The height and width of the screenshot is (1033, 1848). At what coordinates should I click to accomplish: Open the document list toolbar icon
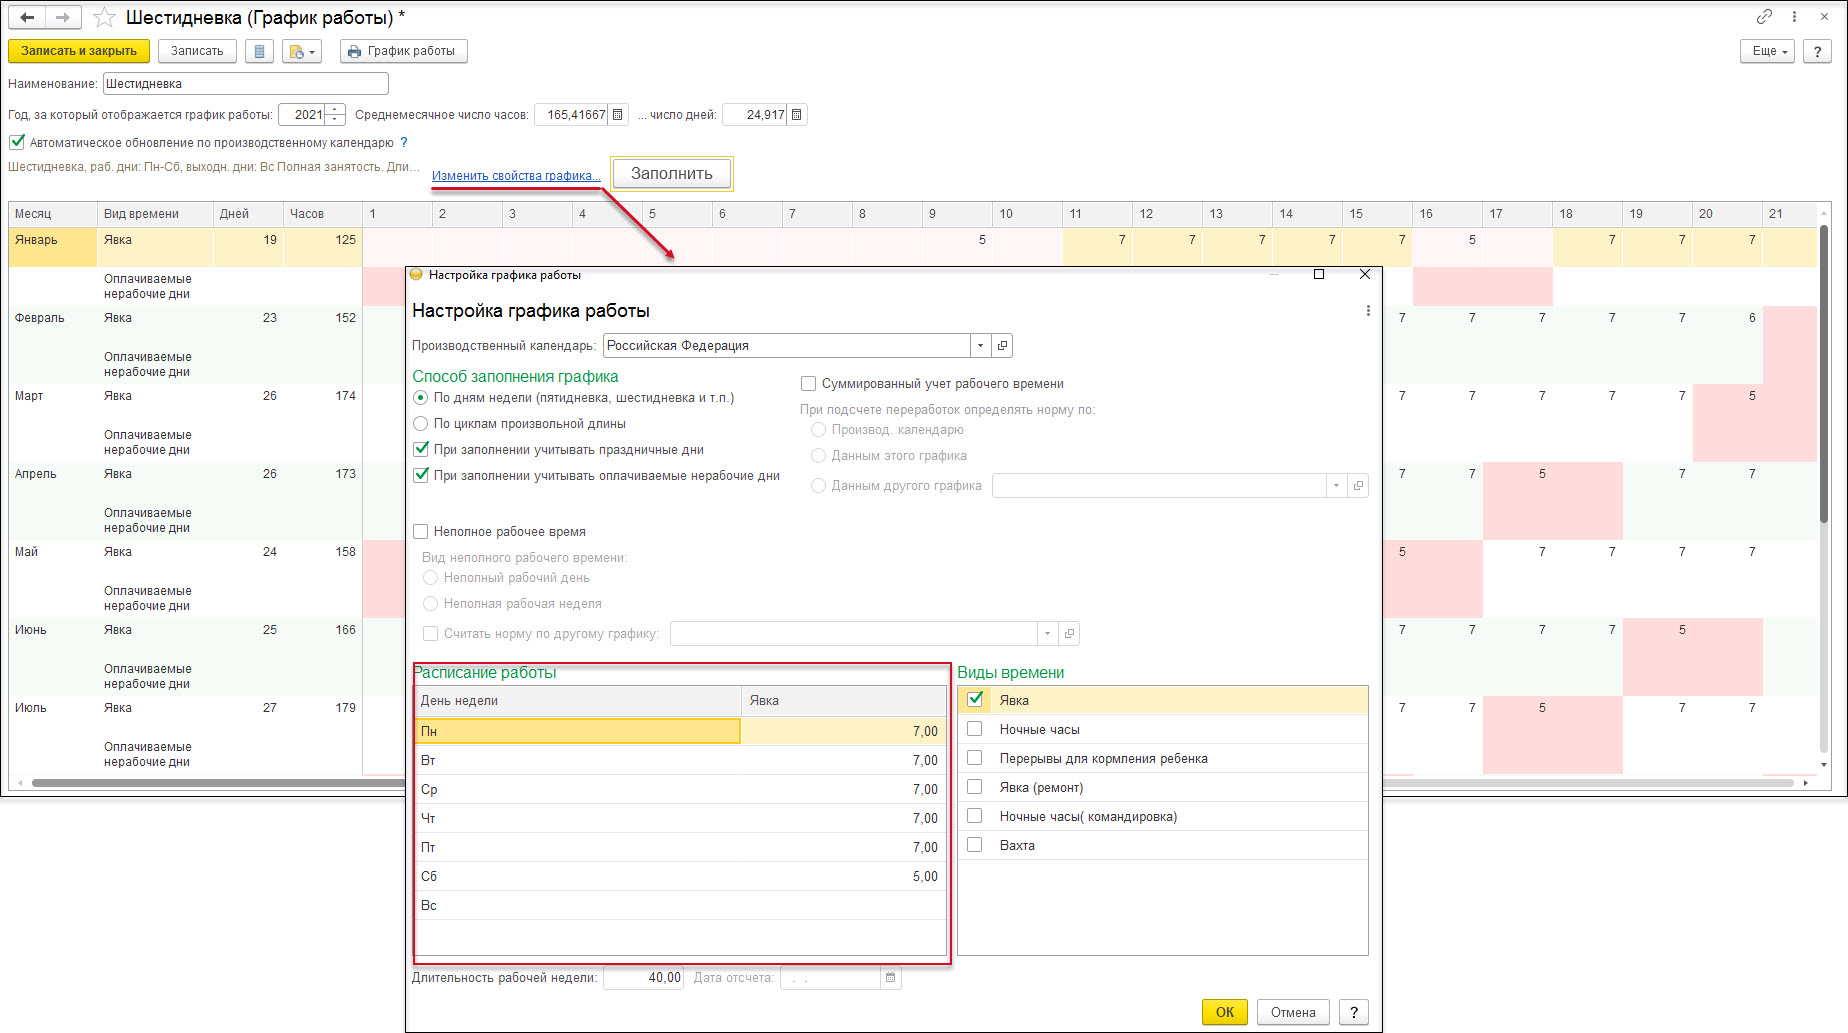[x=260, y=51]
